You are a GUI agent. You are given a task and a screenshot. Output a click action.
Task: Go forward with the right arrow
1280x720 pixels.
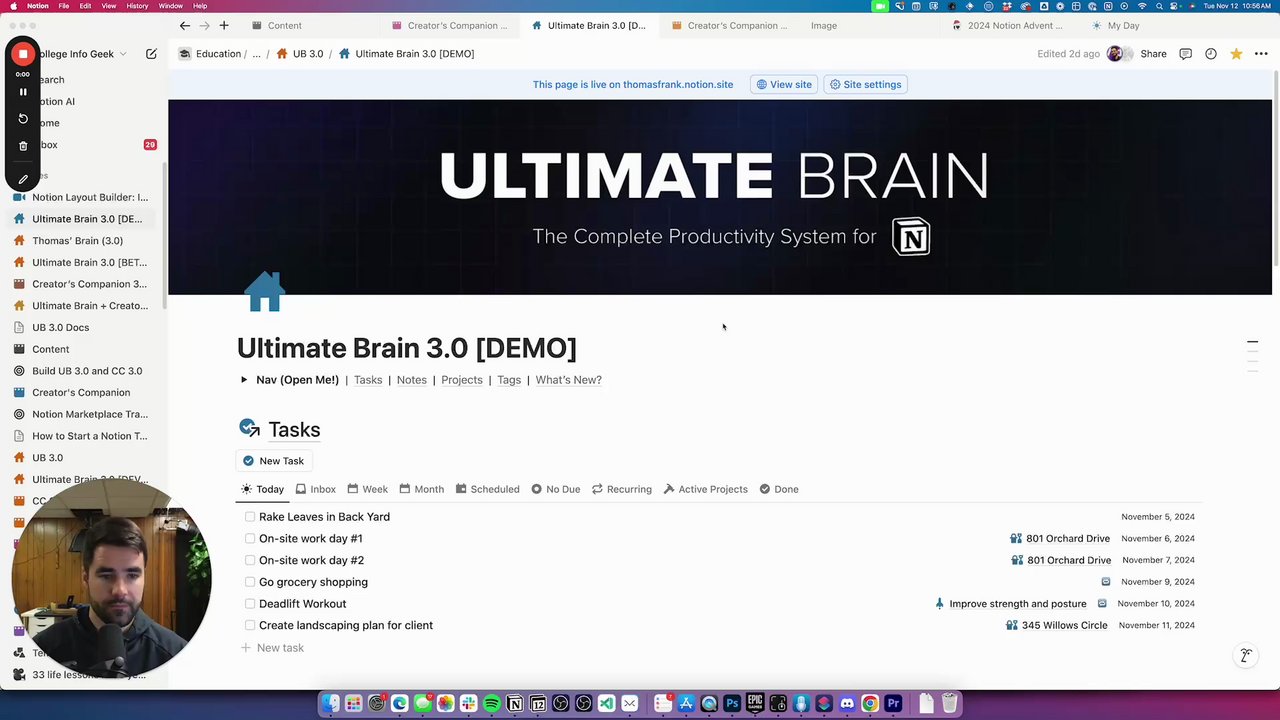[x=204, y=25]
